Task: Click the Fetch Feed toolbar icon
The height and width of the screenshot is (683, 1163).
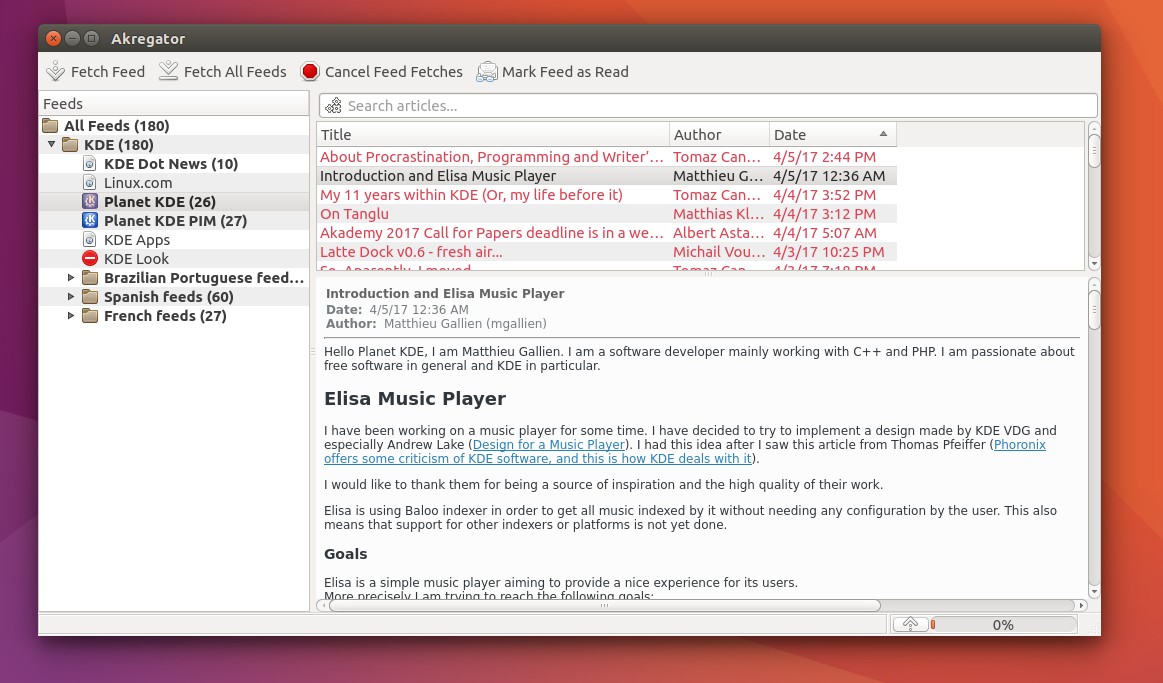Action: [56, 71]
